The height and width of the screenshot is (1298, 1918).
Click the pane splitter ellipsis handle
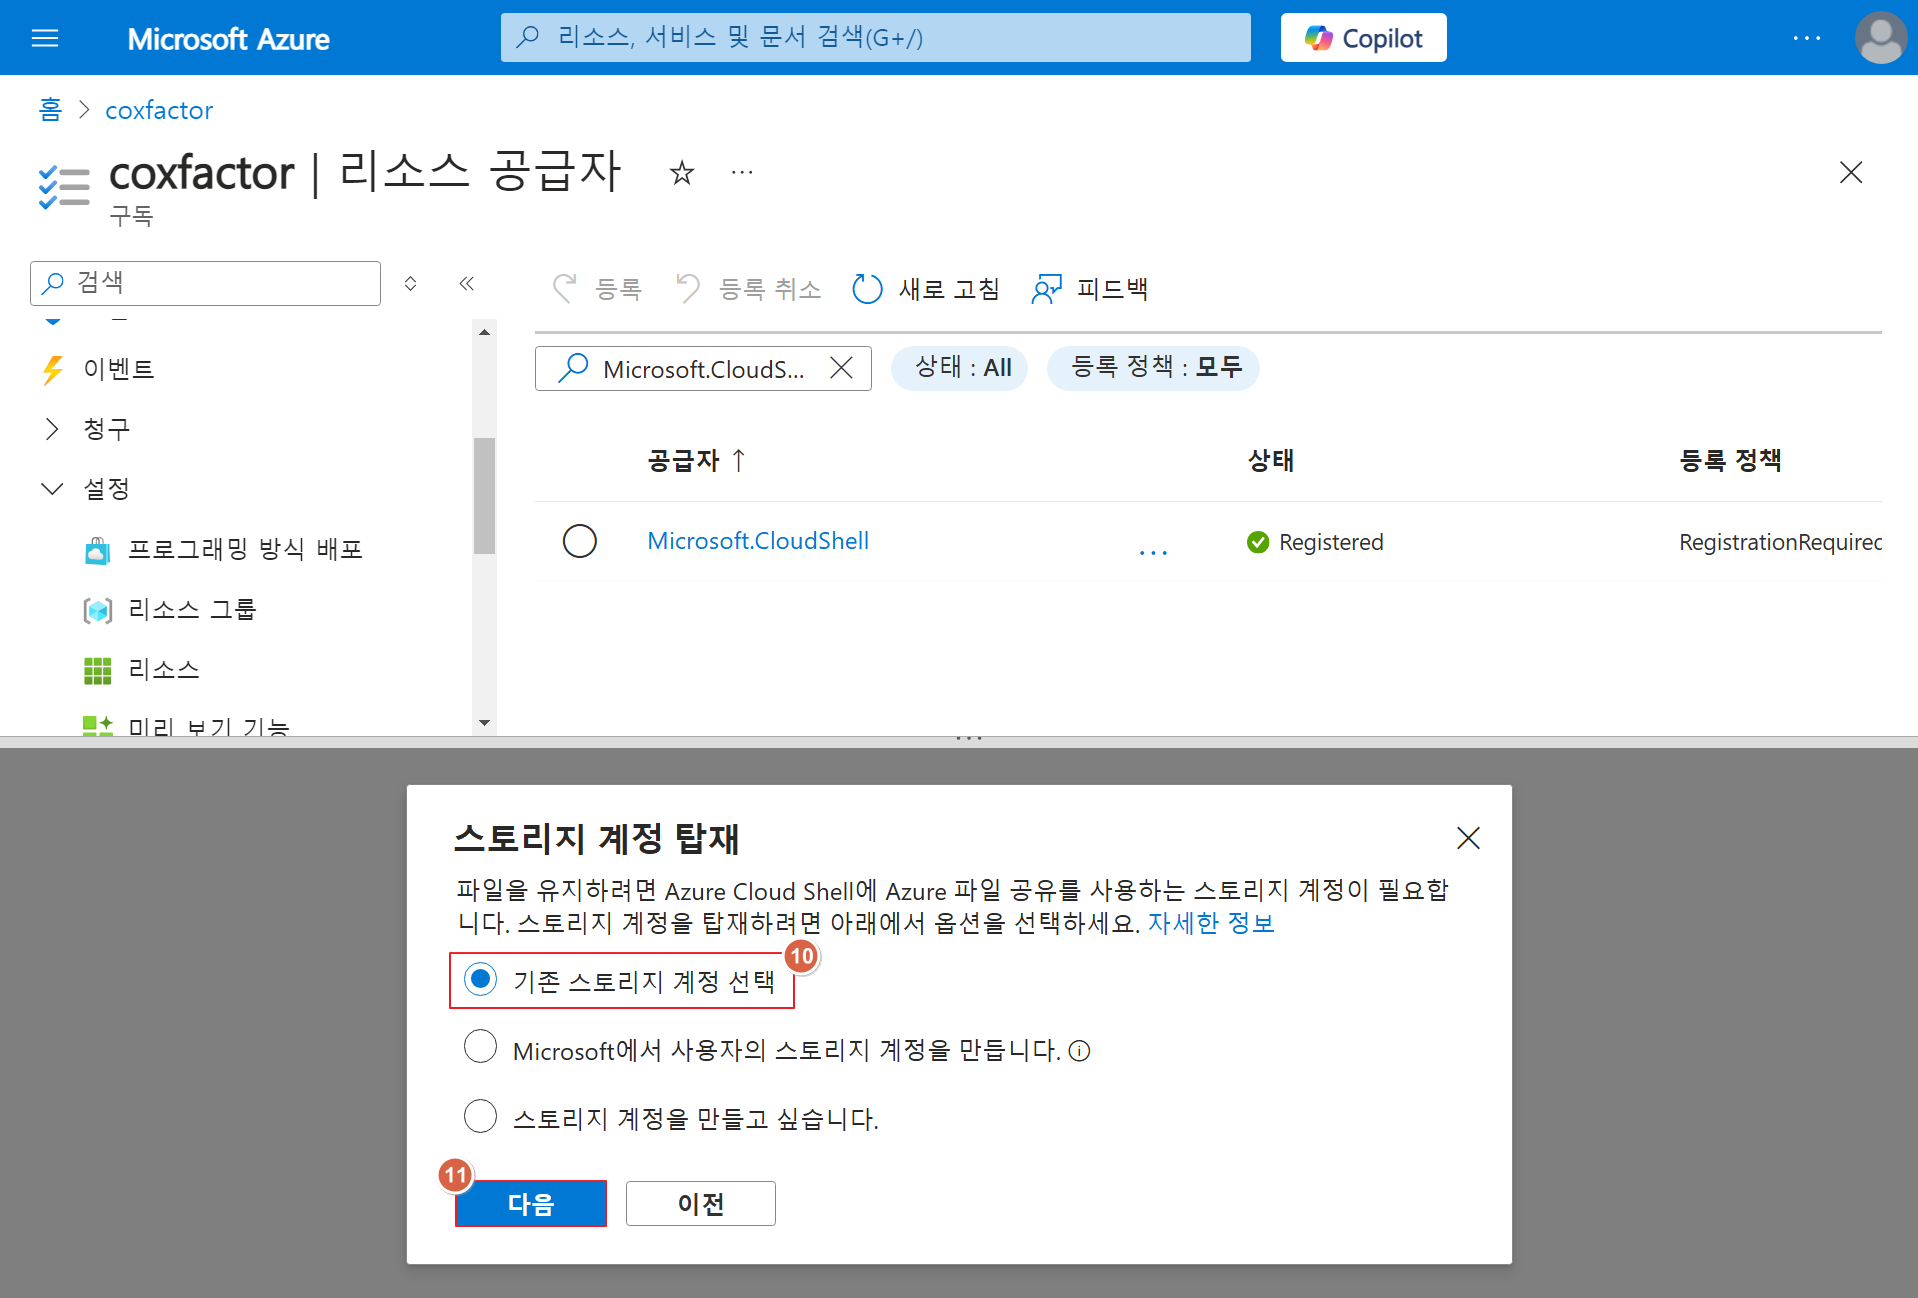click(x=968, y=739)
